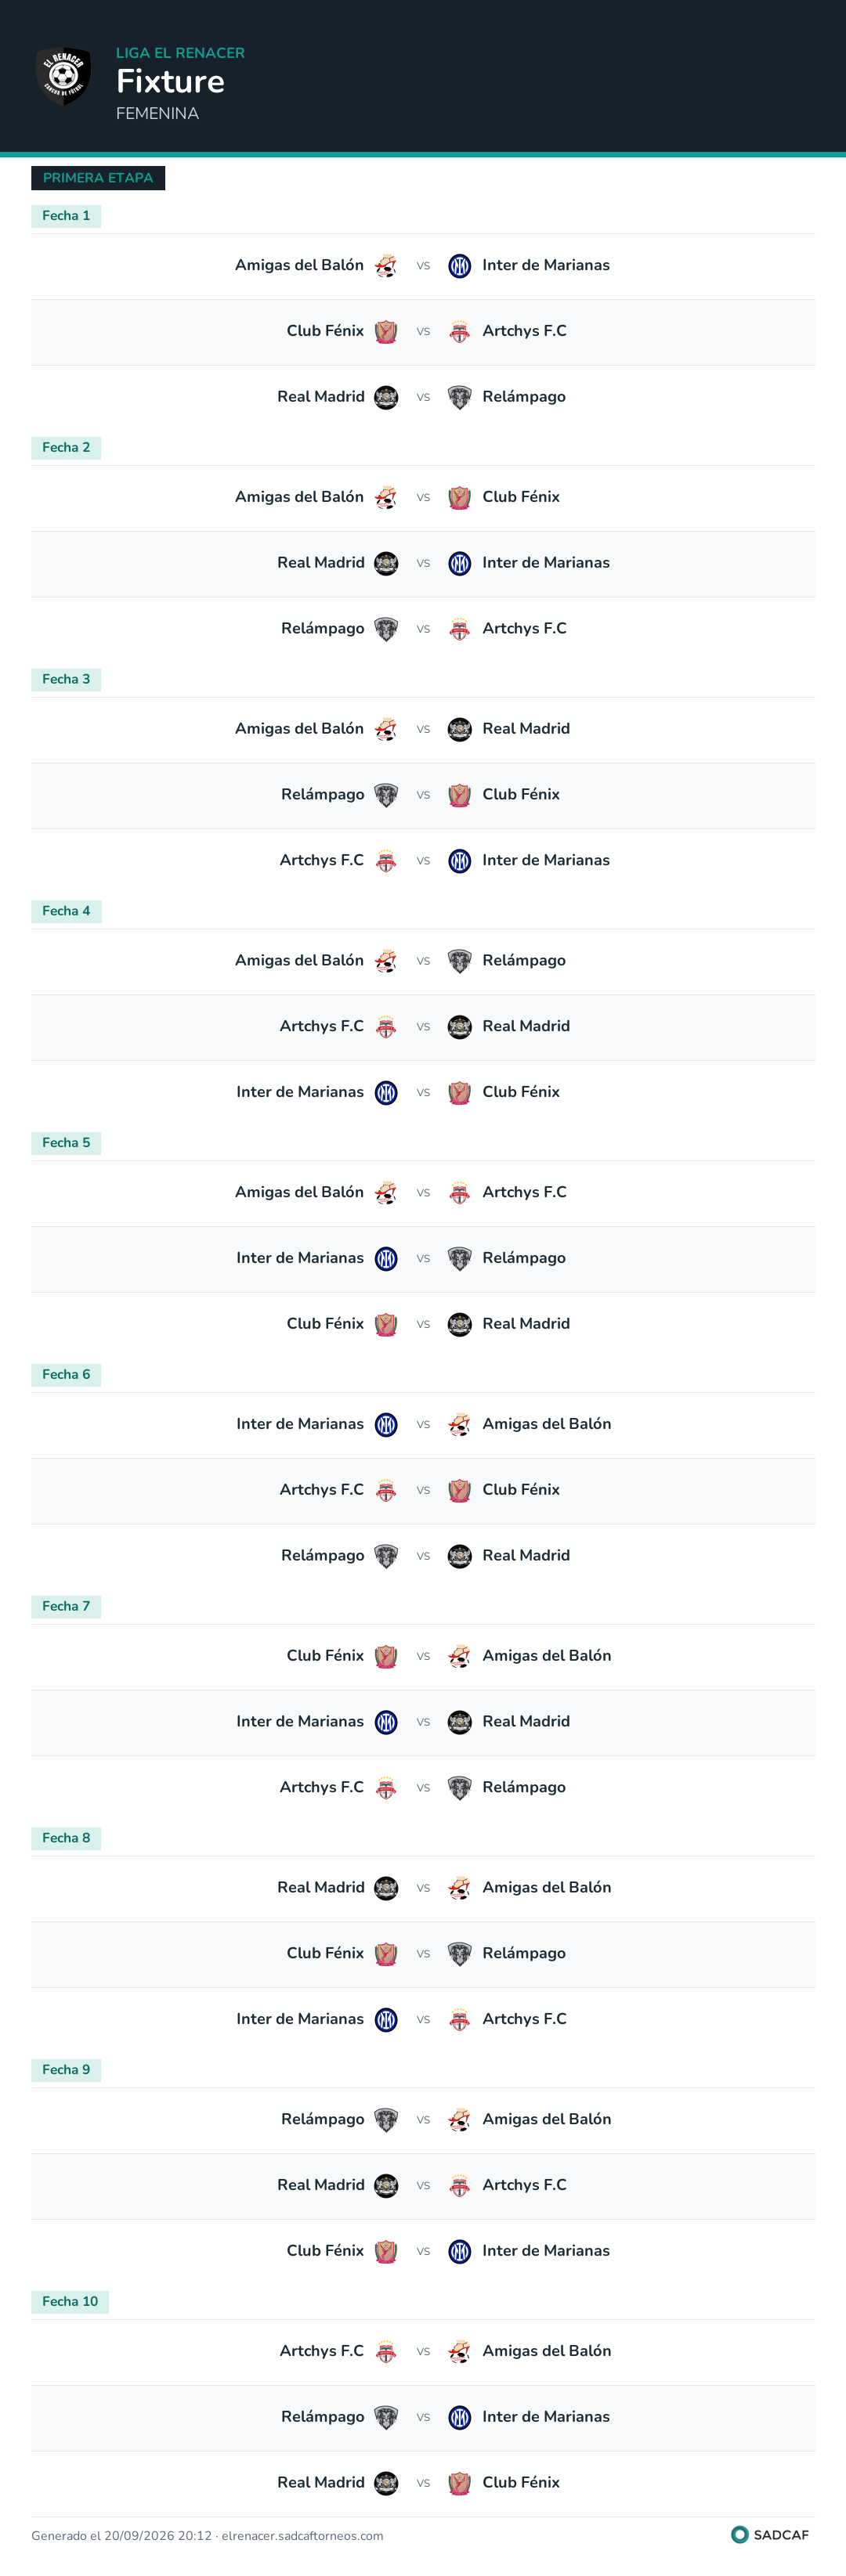The image size is (846, 2576).
Task: Click Club Fénix crest in Fecha 1
Action: pyautogui.click(x=386, y=332)
